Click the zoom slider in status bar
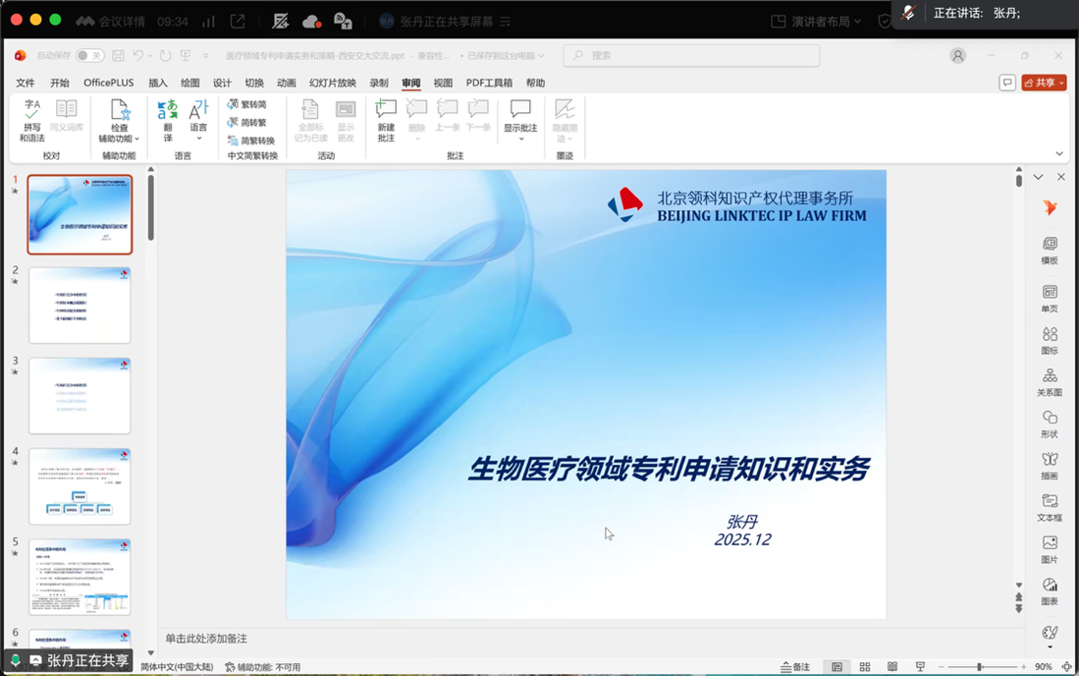The width and height of the screenshot is (1079, 676). (980, 667)
